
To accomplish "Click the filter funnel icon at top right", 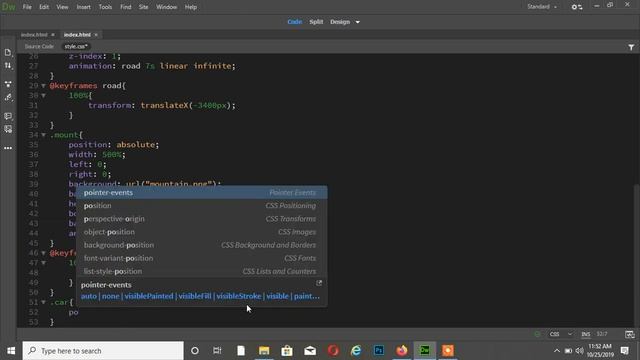I will pyautogui.click(x=631, y=47).
